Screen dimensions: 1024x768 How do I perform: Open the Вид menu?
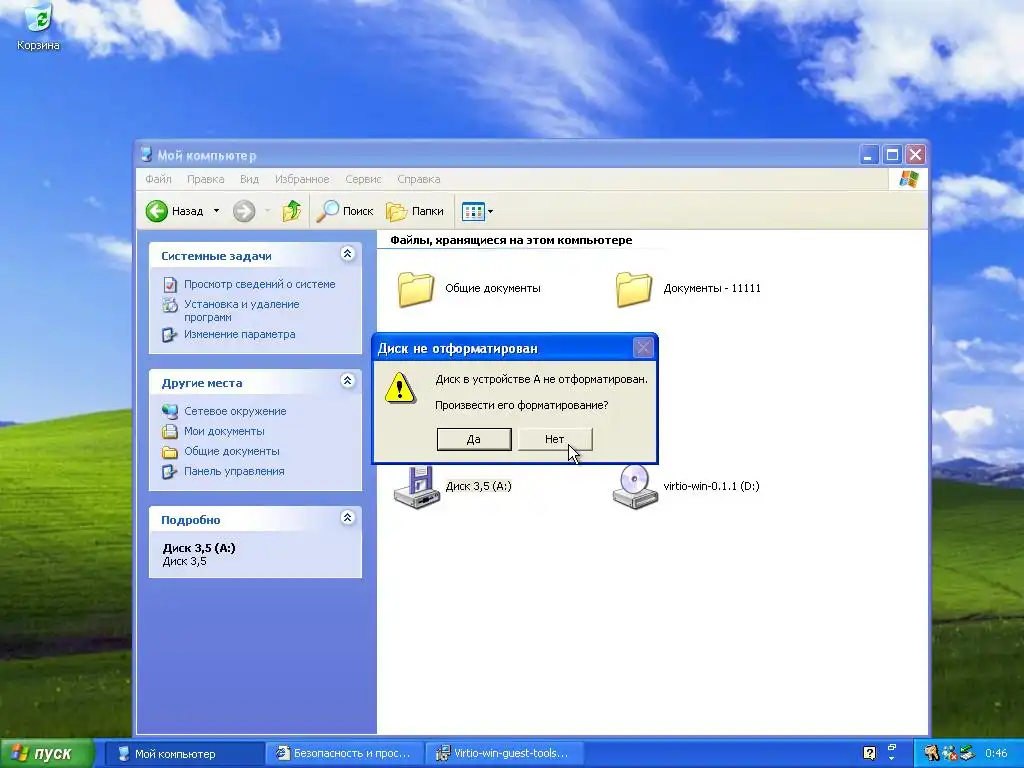[x=249, y=179]
